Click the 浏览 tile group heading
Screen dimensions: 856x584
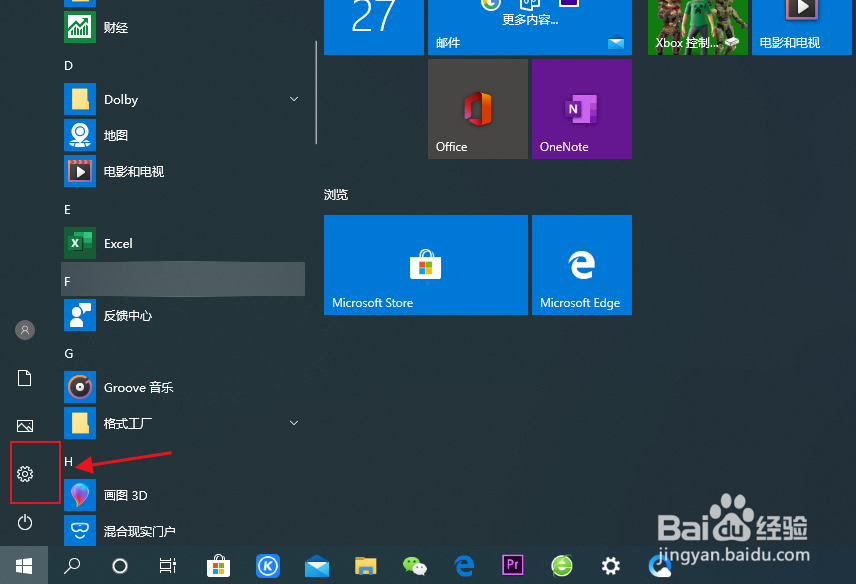pos(336,195)
